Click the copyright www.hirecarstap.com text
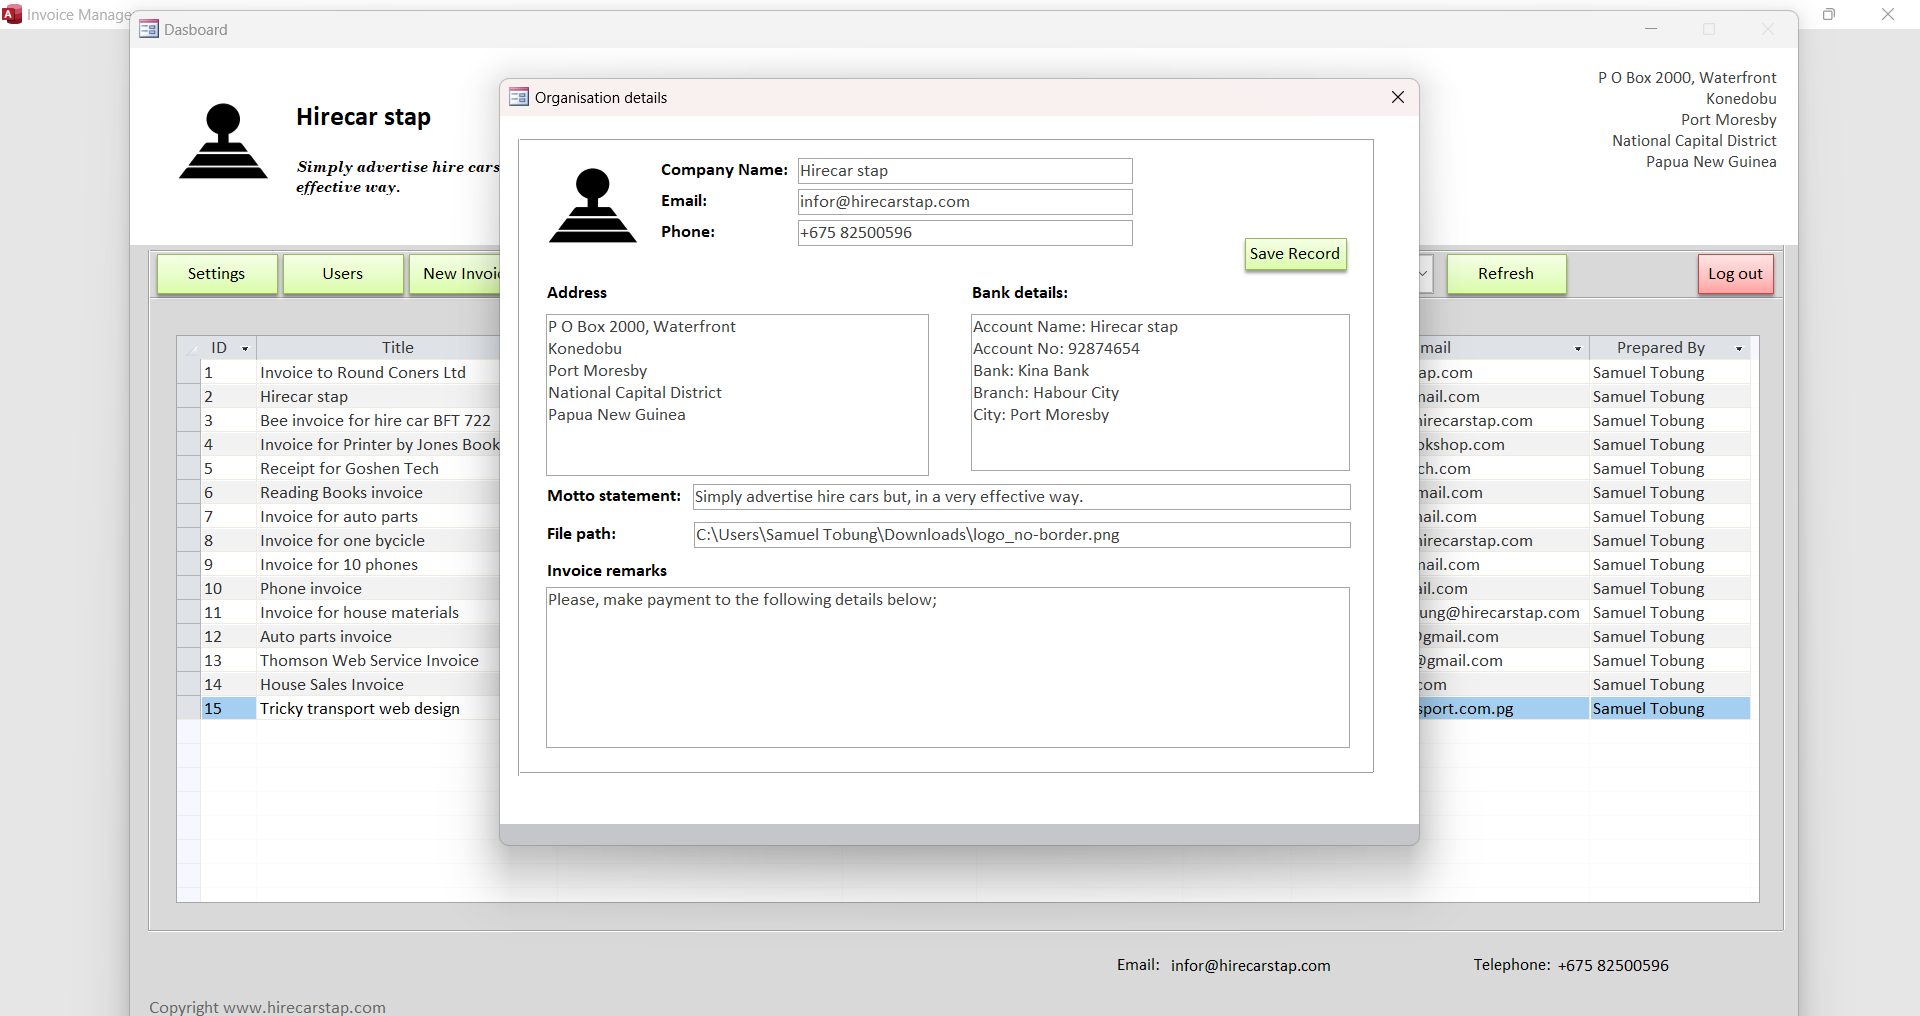This screenshot has width=1920, height=1016. 267,1007
